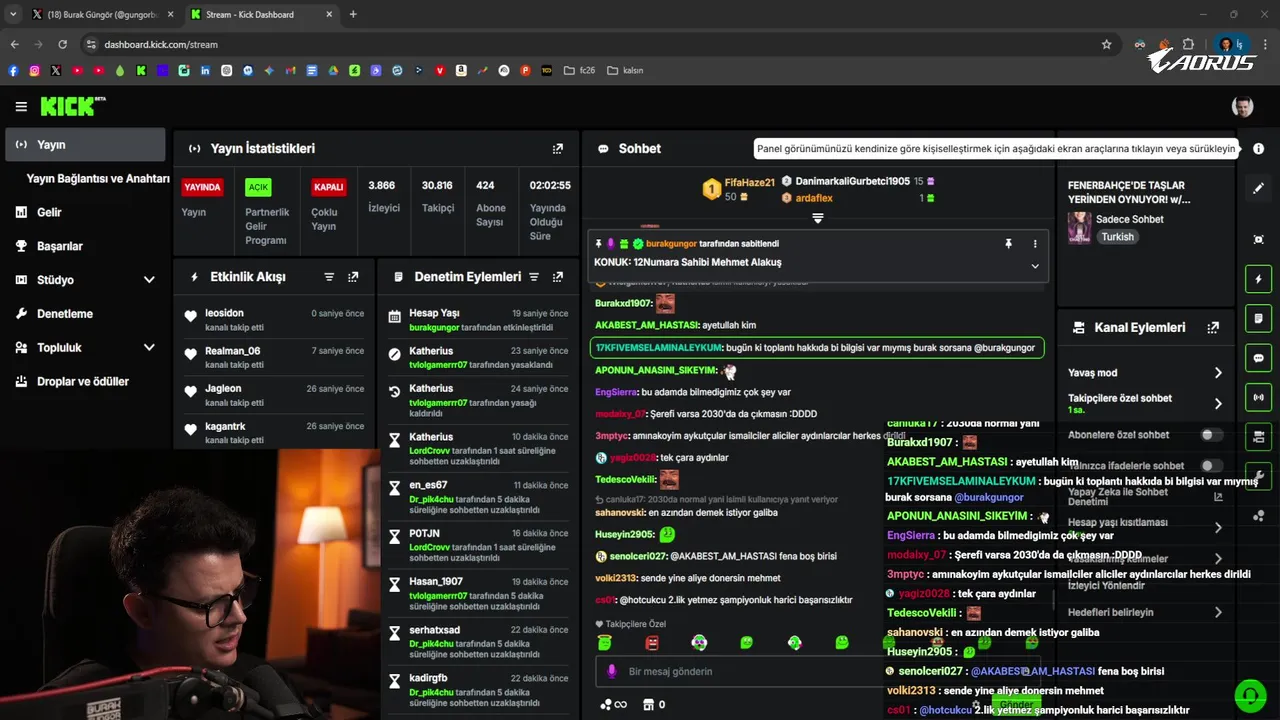Viewport: 1280px width, 720px height.
Task: Click FifaHaze21 in the leaderboard
Action: click(749, 182)
